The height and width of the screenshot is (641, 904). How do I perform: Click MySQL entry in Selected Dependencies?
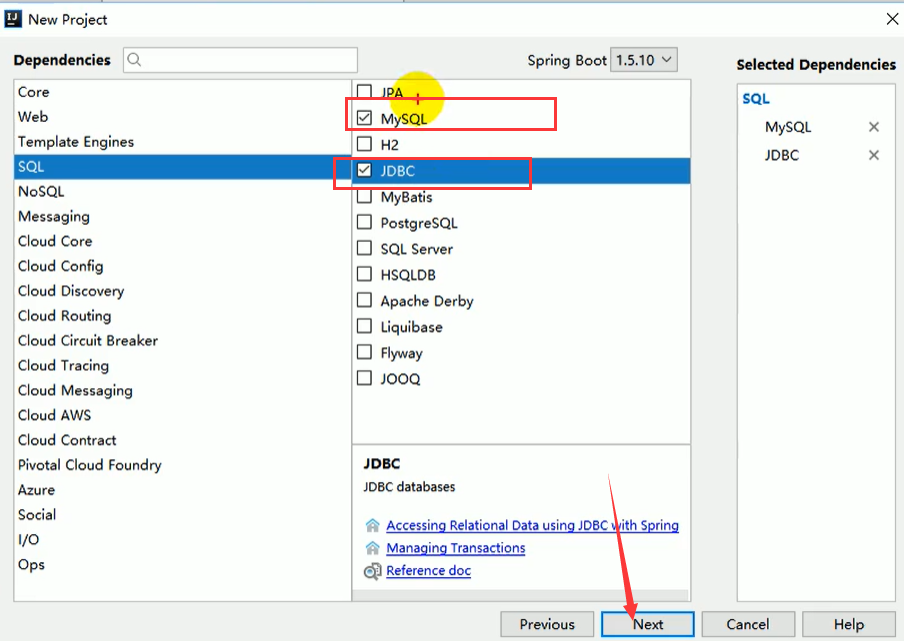point(788,127)
